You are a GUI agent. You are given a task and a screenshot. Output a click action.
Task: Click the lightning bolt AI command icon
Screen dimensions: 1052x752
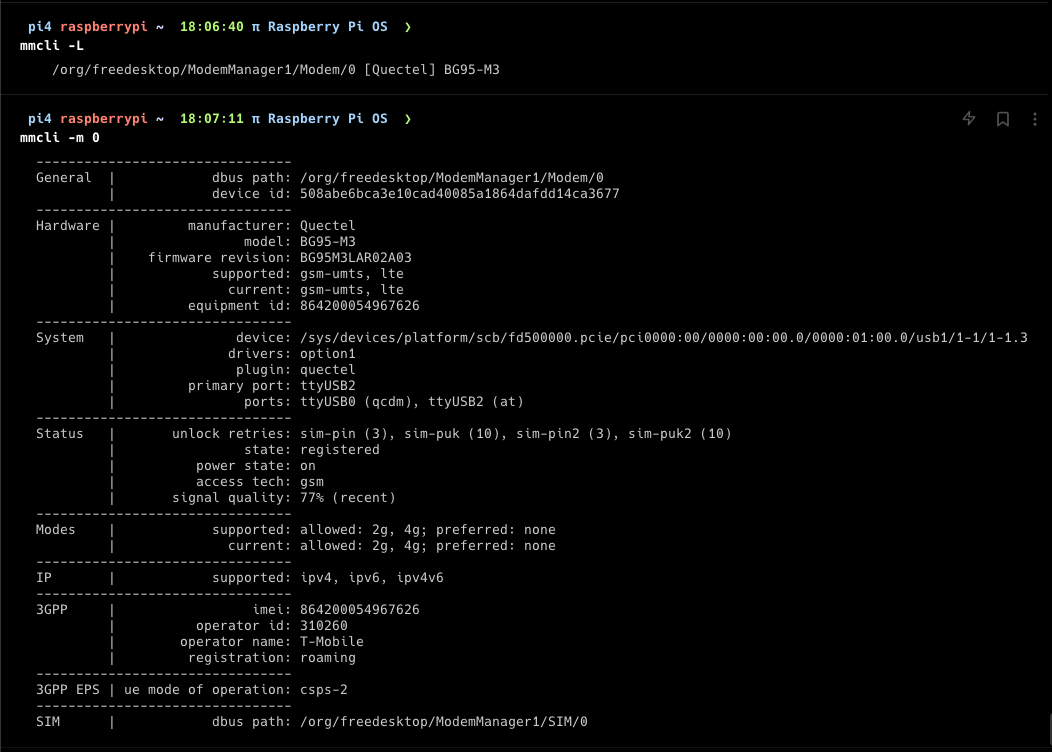pyautogui.click(x=969, y=119)
